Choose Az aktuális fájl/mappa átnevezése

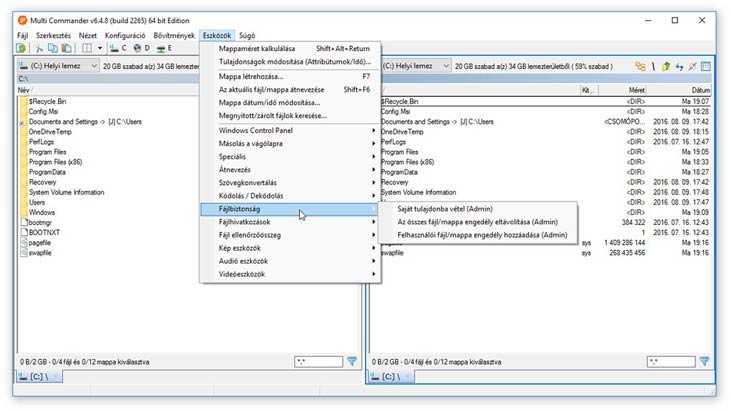[x=291, y=89]
